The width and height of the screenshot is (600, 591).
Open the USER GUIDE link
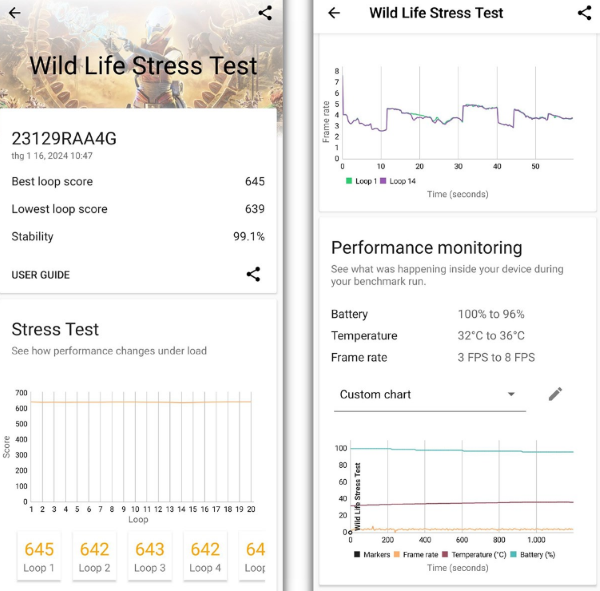(x=41, y=275)
